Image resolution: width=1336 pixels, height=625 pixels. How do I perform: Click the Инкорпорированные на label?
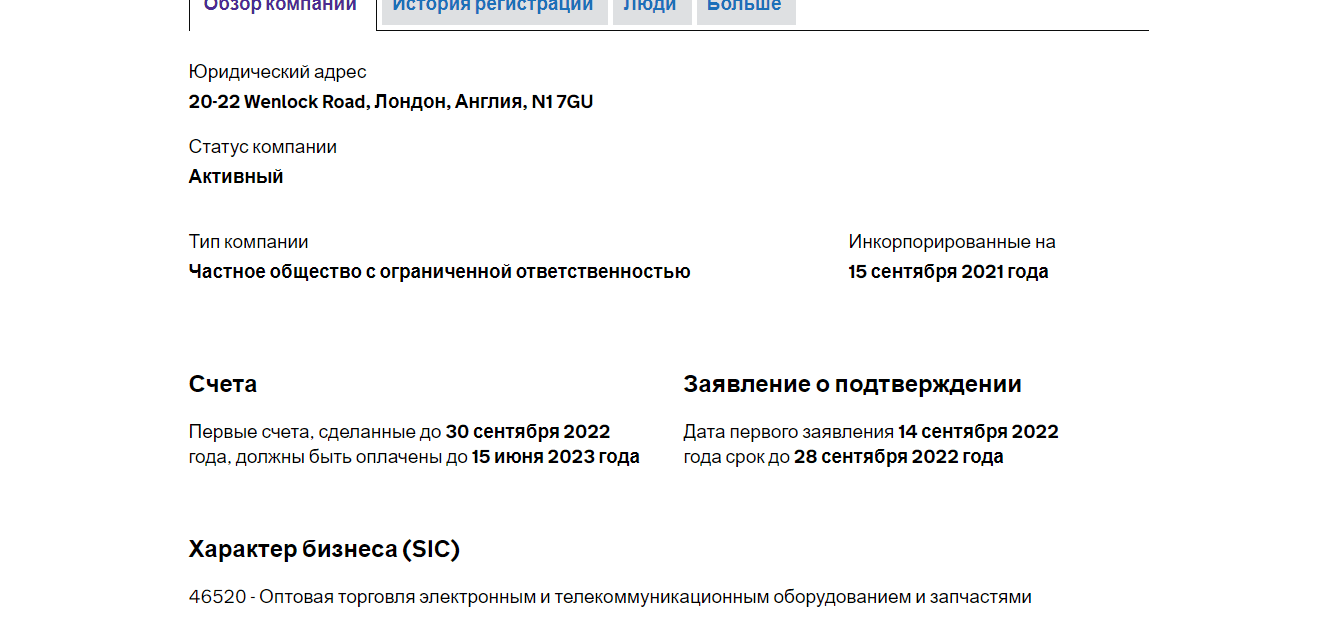(951, 242)
